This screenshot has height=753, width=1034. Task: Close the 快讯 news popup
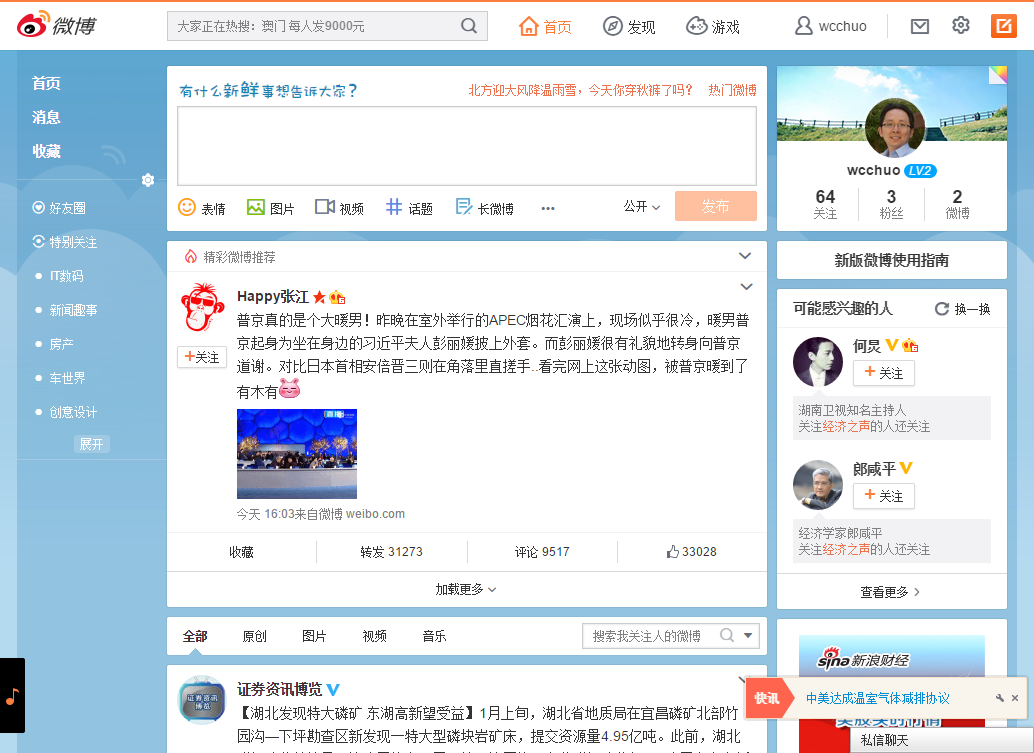(1015, 698)
